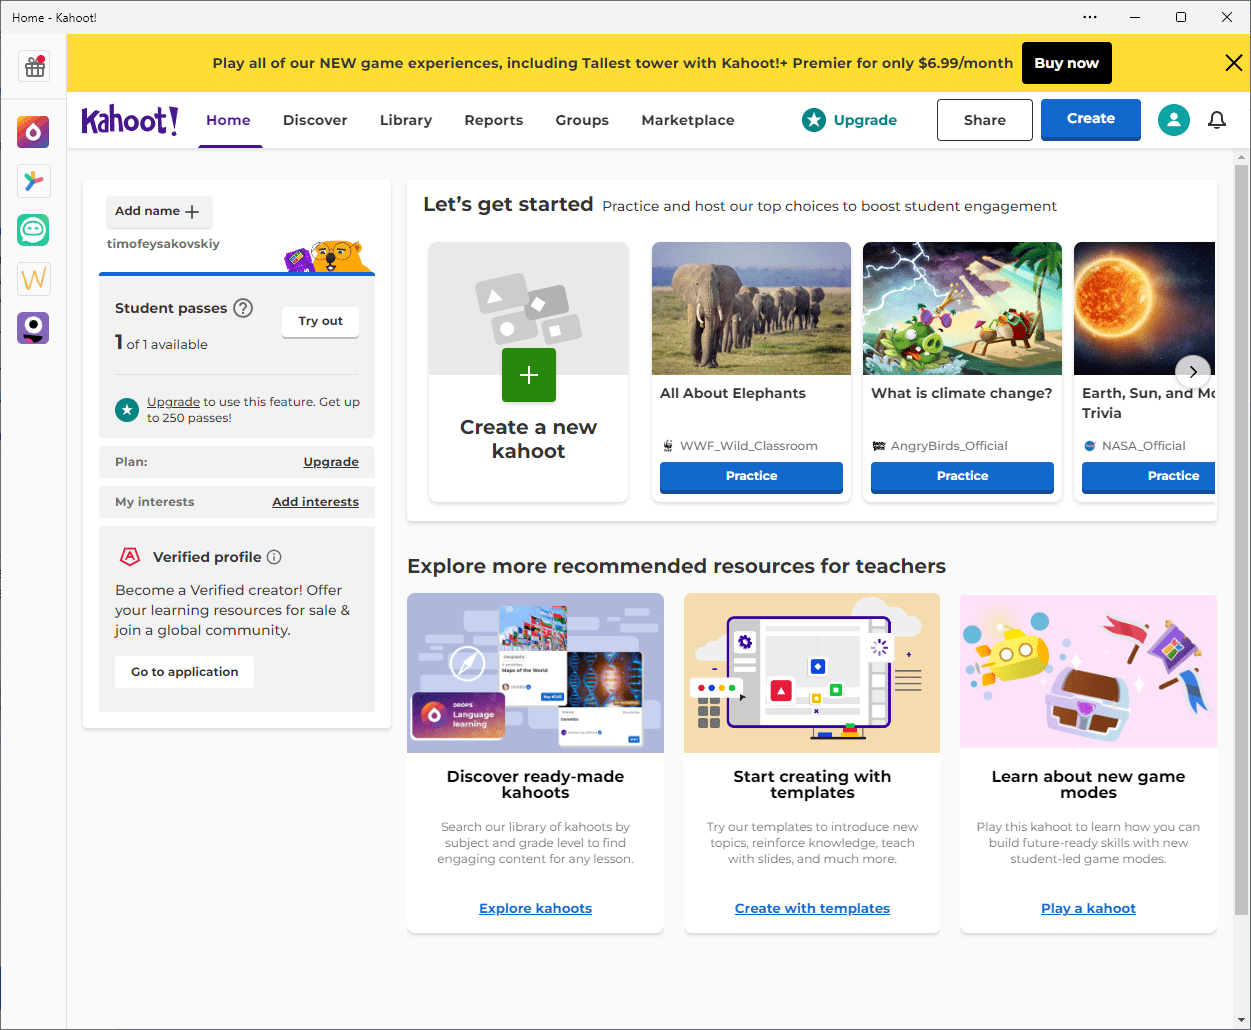Screen dimensions: 1251x1030
Task: Click the Buy now button
Action: click(1066, 63)
